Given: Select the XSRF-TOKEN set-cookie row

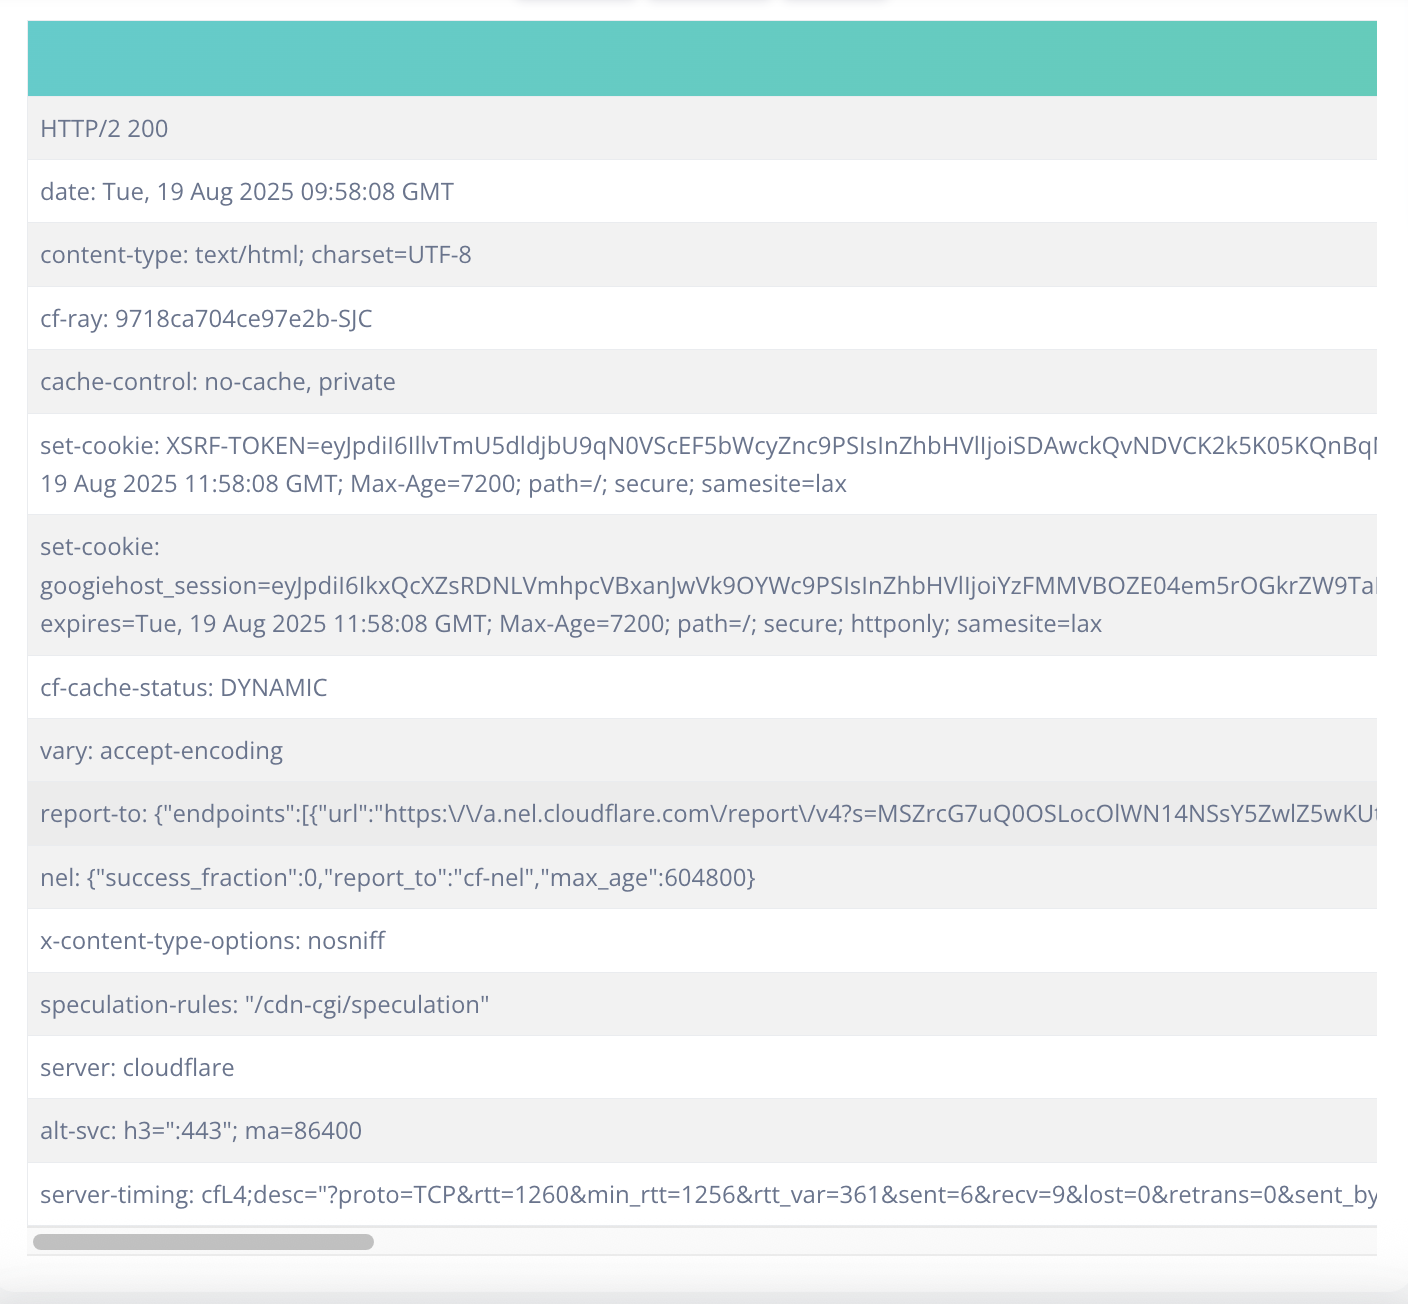Looking at the screenshot, I should coord(700,446).
